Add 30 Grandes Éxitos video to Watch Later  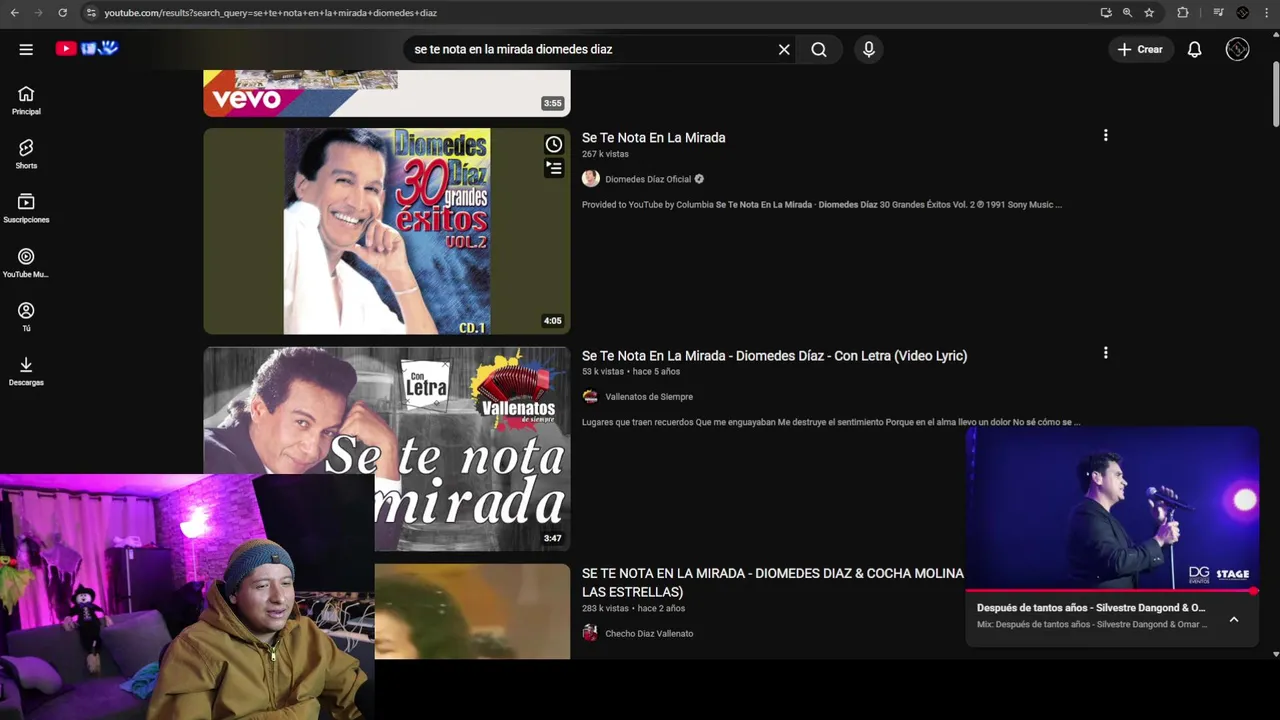(553, 145)
